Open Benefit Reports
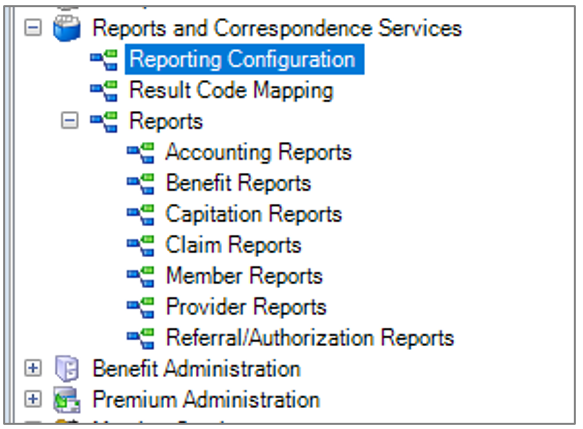 238,183
